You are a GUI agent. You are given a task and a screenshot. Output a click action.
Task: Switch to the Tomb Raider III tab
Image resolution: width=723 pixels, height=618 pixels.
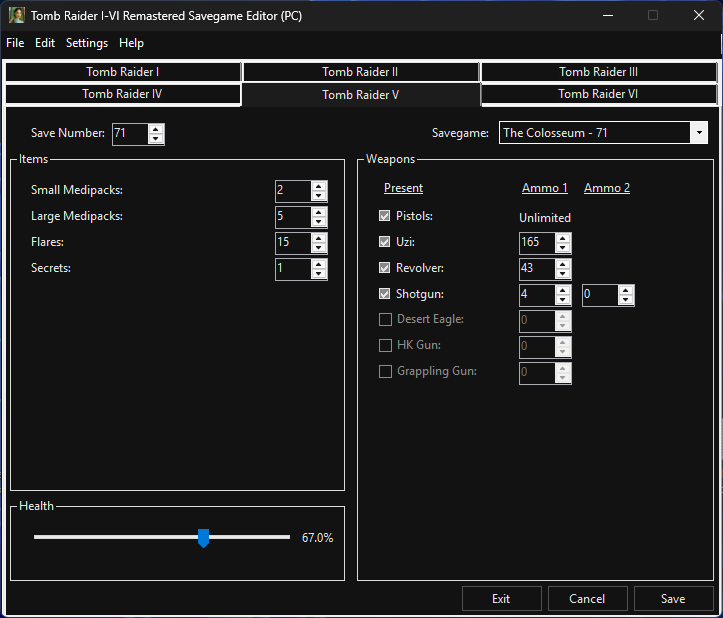599,72
